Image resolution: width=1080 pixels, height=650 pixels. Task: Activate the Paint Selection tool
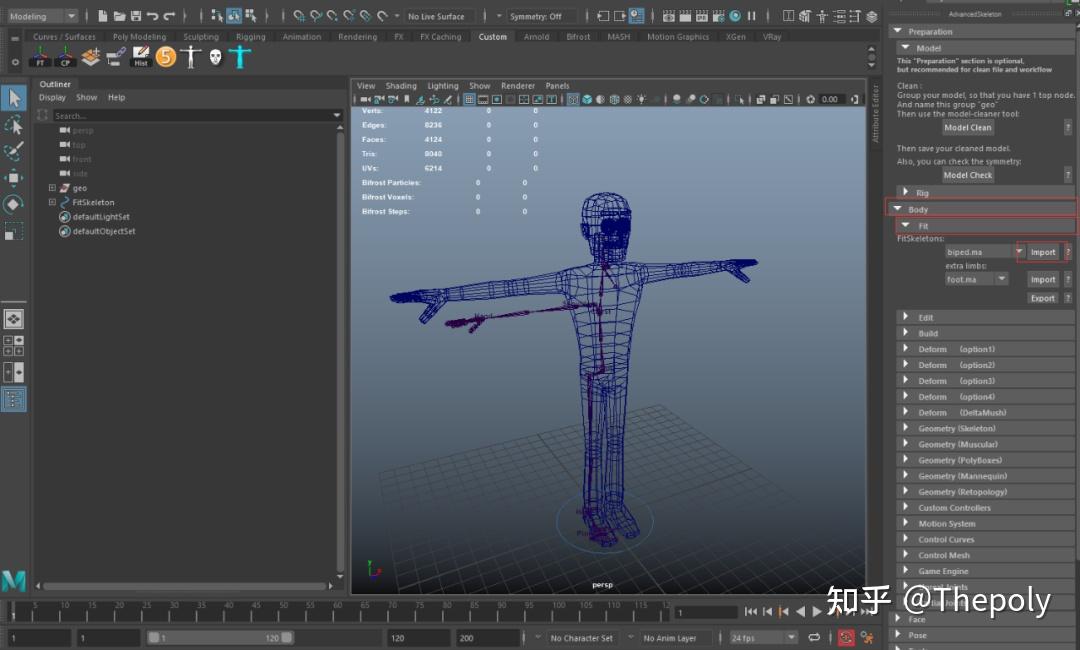[14, 151]
